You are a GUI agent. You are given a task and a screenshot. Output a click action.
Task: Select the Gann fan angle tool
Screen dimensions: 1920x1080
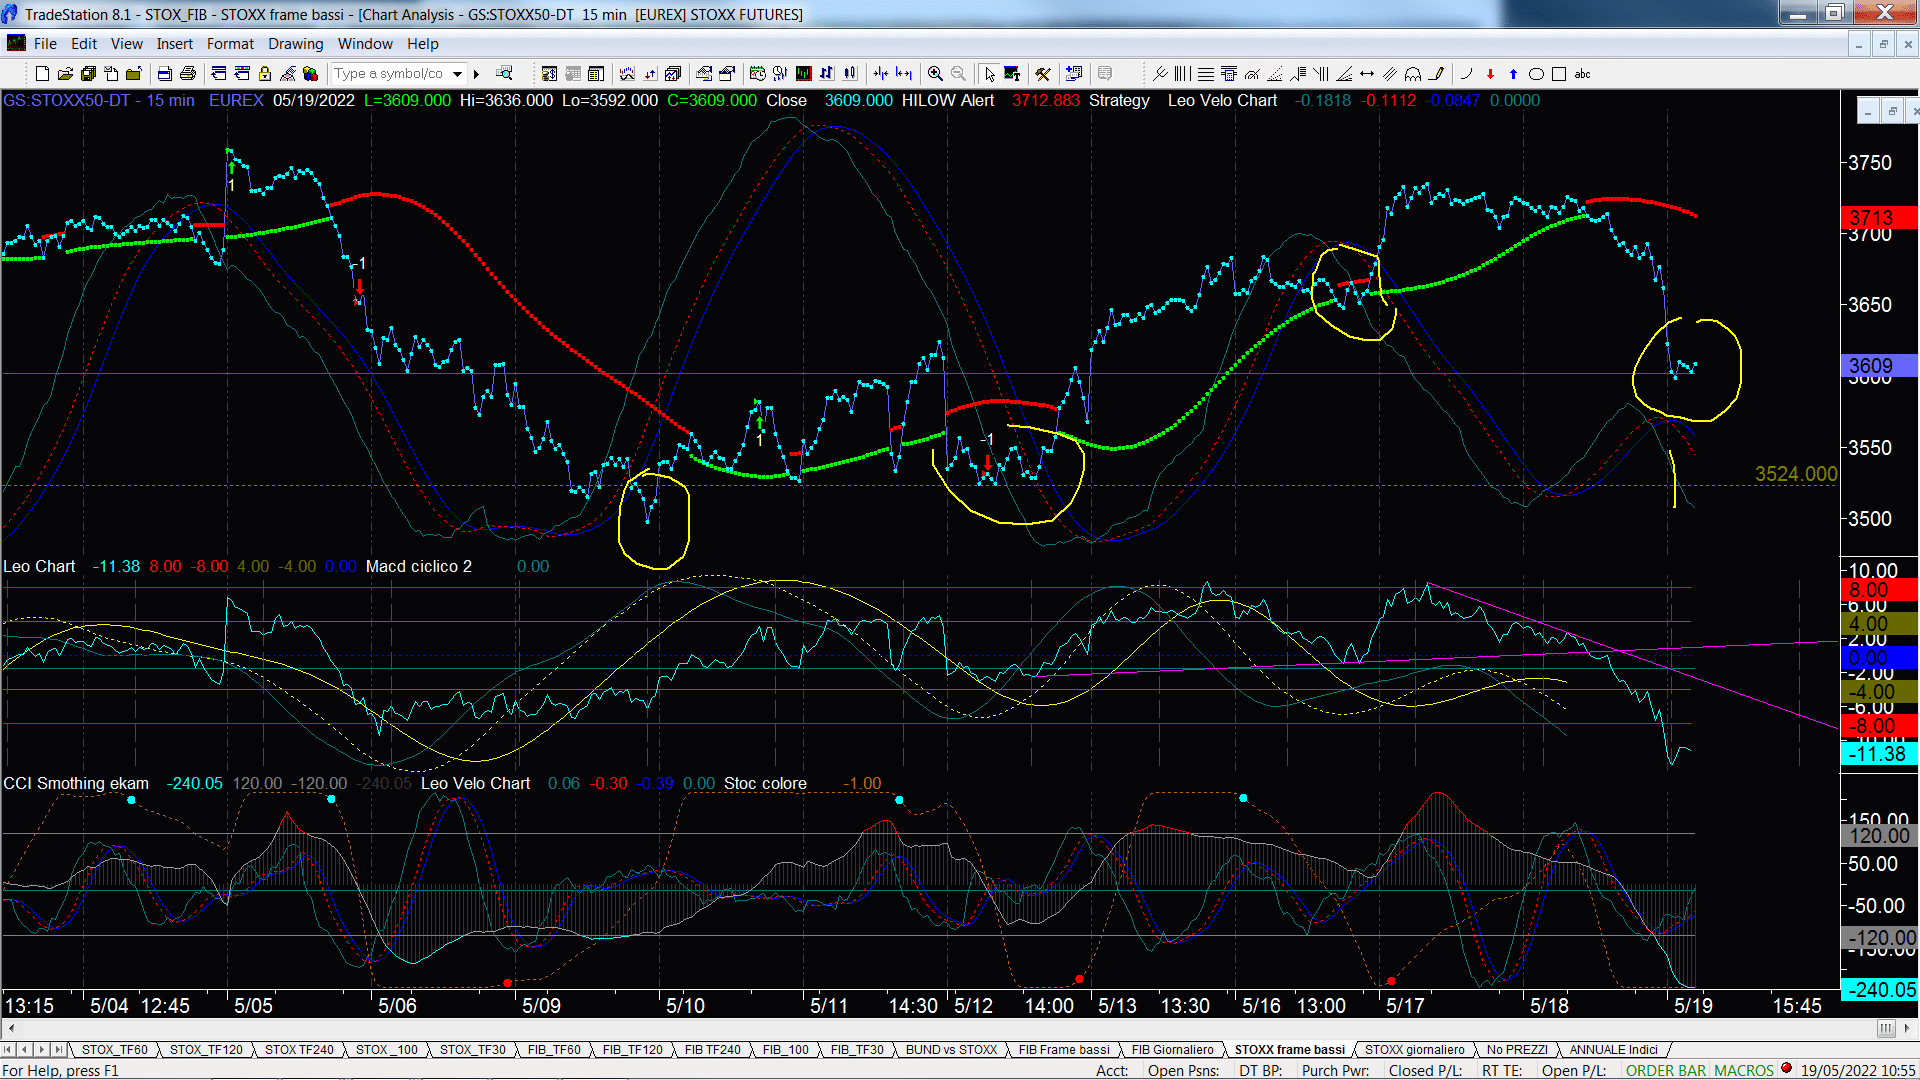pyautogui.click(x=1344, y=74)
